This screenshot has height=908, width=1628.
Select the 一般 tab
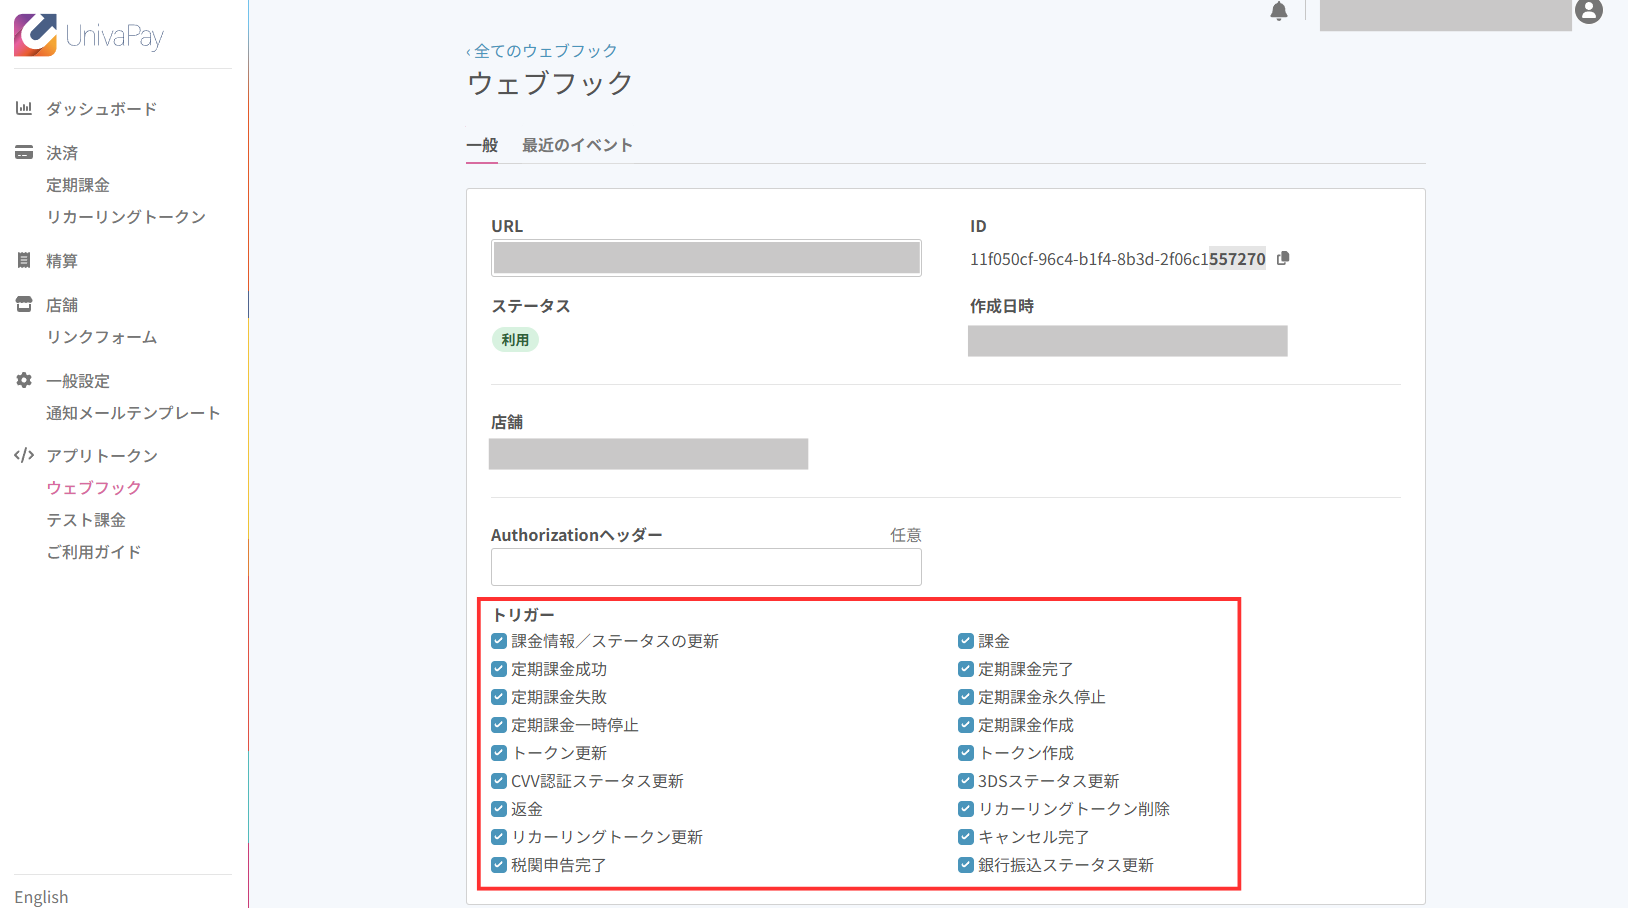click(482, 145)
